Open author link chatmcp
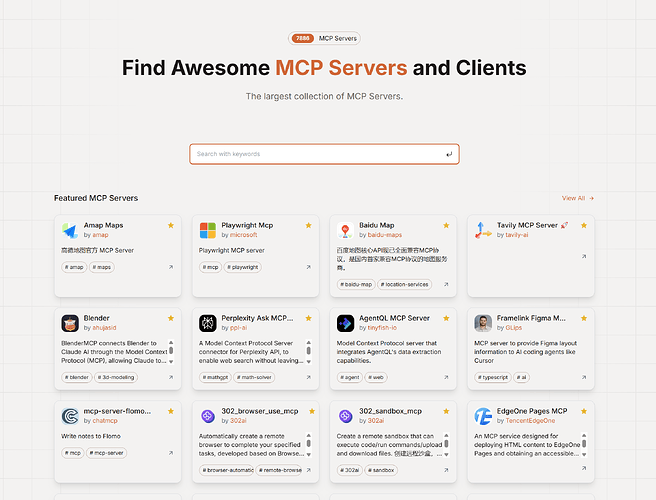656x500 pixels. tap(105, 421)
